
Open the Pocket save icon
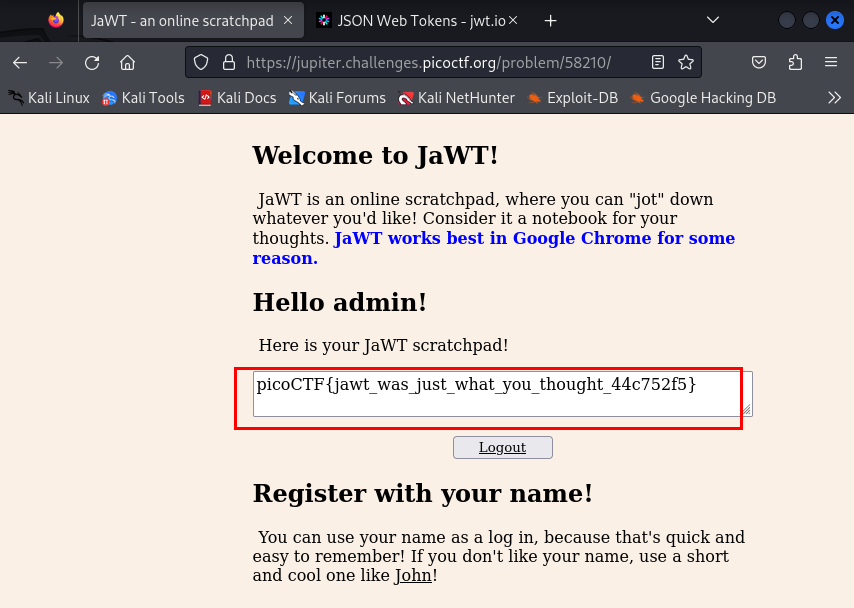[759, 63]
